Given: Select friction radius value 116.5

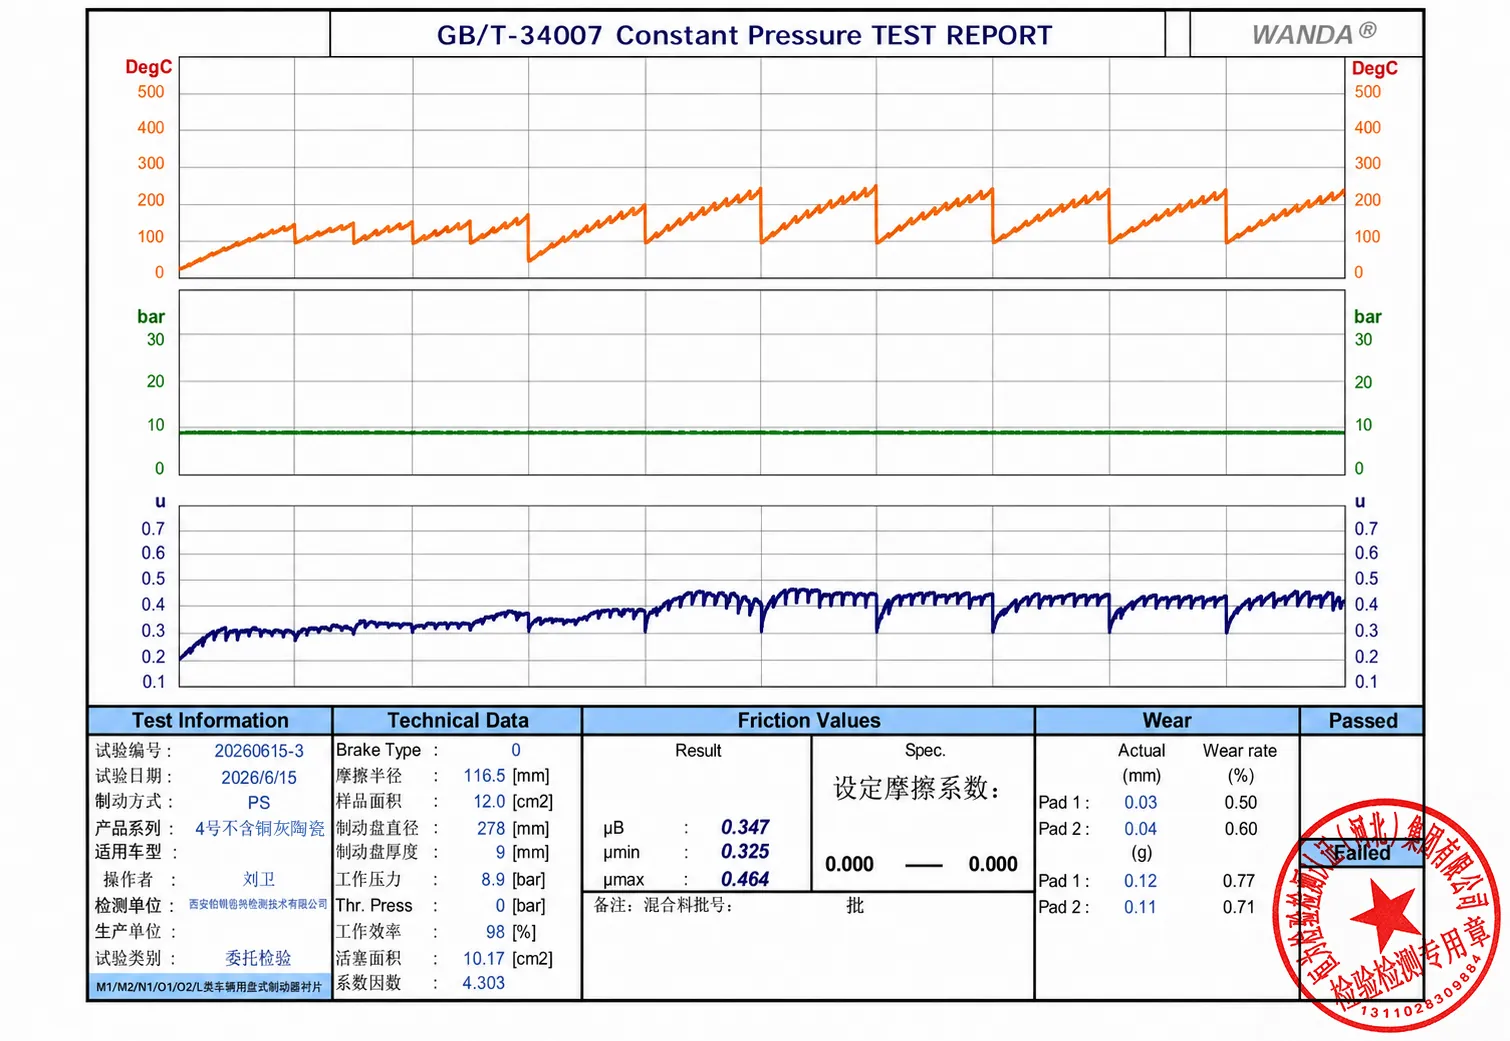Looking at the screenshot, I should (484, 776).
